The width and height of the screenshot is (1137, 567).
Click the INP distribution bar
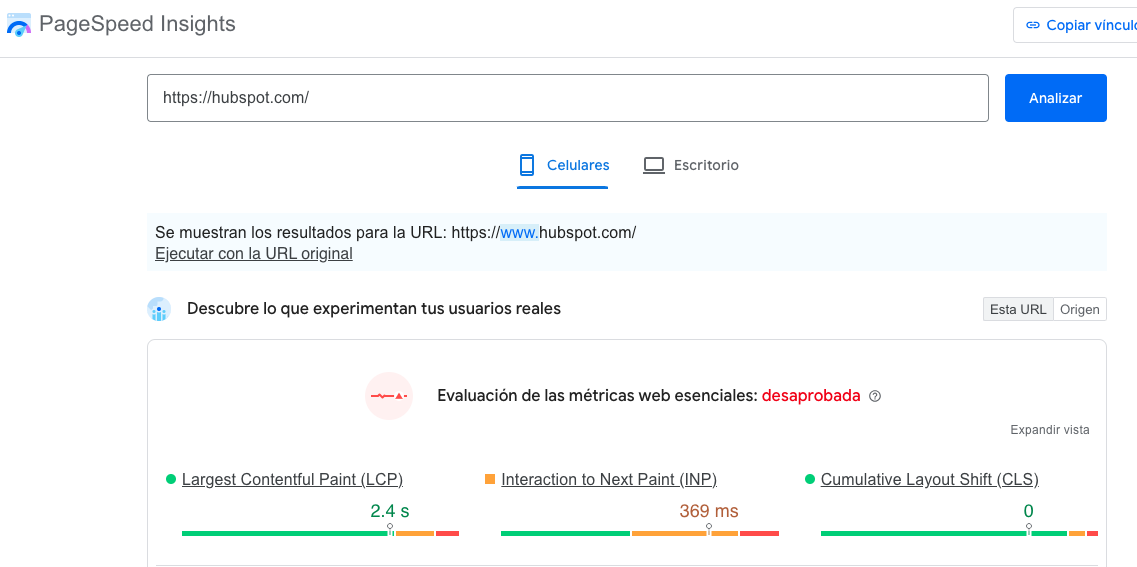pos(640,533)
